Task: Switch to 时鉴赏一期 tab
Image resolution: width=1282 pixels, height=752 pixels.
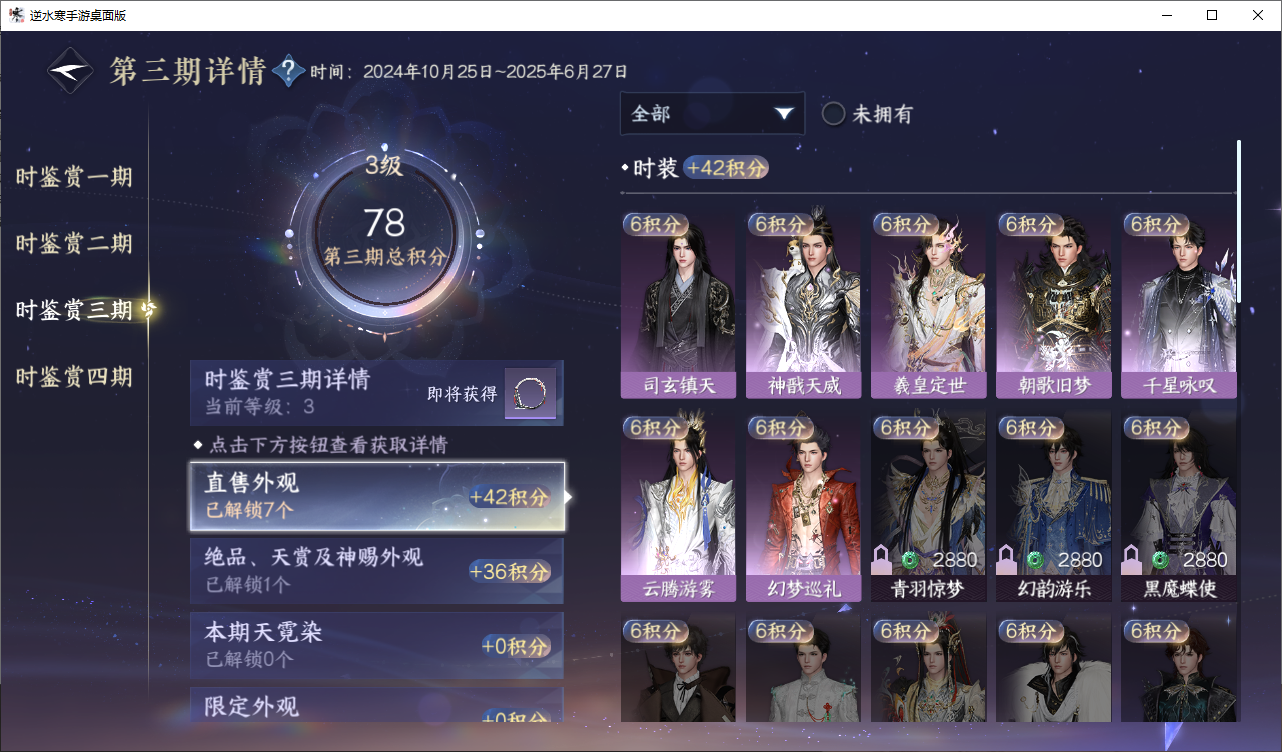Action: [x=74, y=178]
